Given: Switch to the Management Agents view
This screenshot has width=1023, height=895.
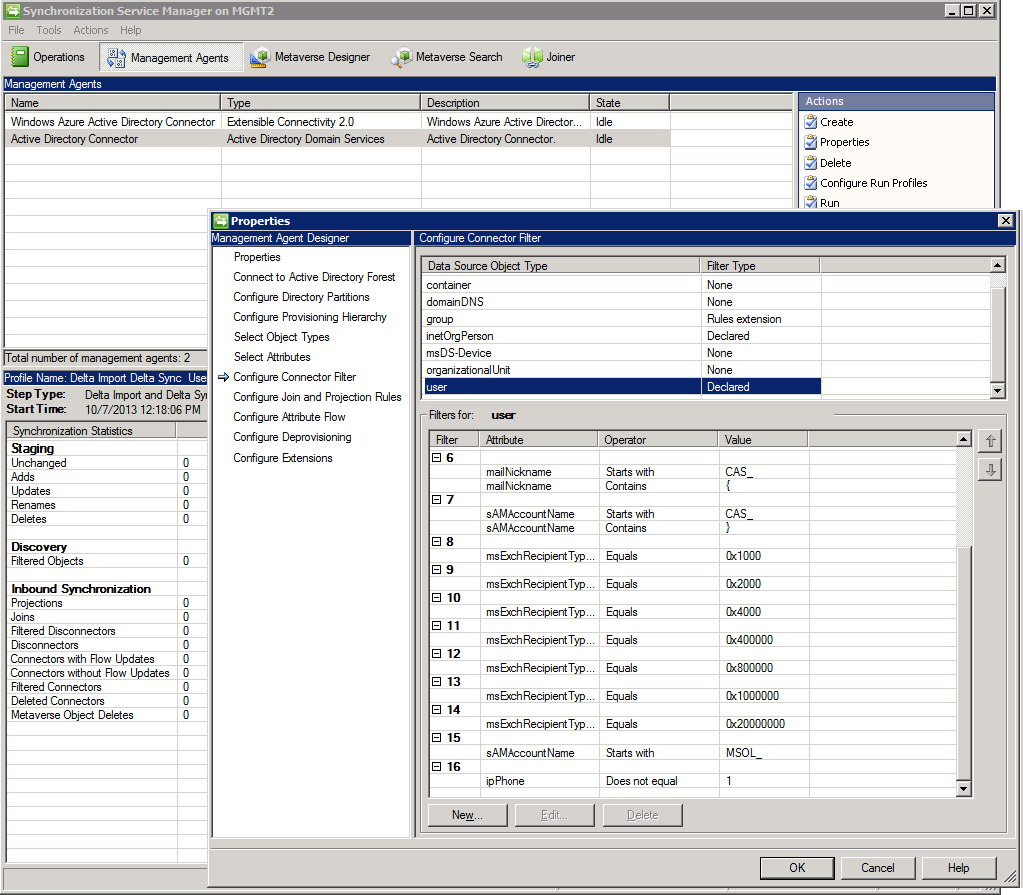Looking at the screenshot, I should point(170,57).
